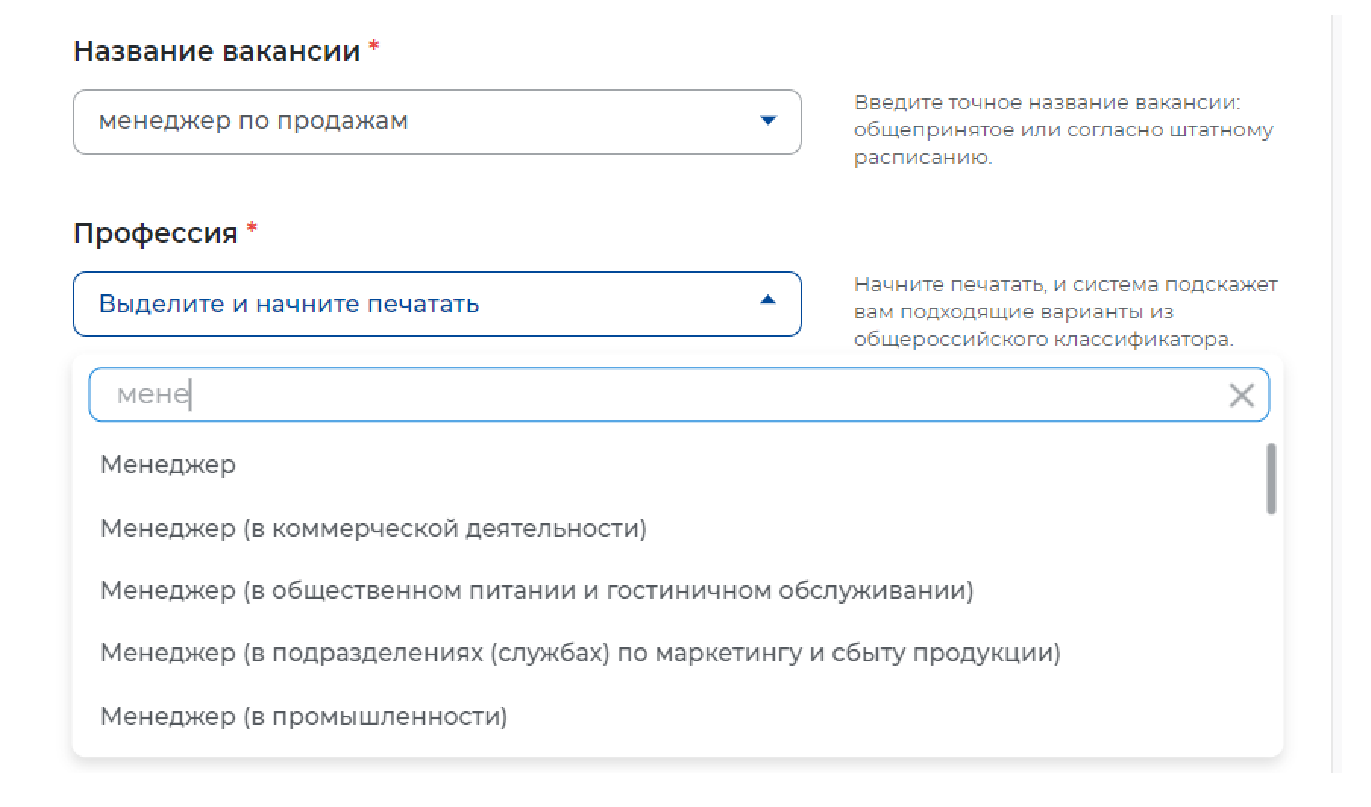Clear the profession search with the X icon
Screen dimensions: 1371x807
(1241, 396)
